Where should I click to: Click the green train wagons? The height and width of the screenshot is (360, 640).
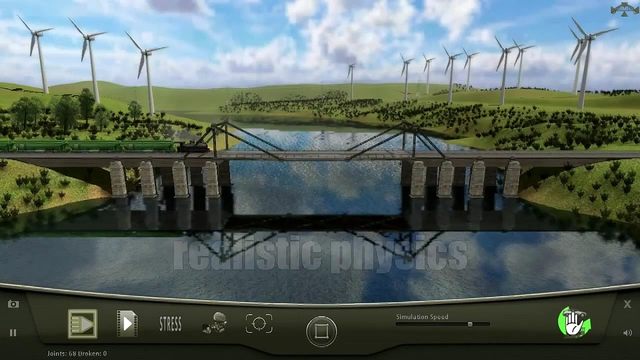88,146
